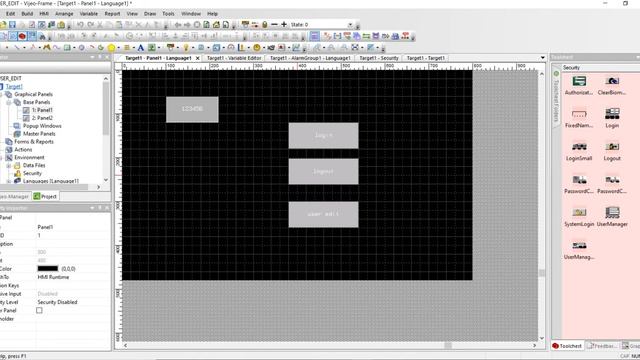Open the Draw menu
Screen dimensions: 640x360
150,13
